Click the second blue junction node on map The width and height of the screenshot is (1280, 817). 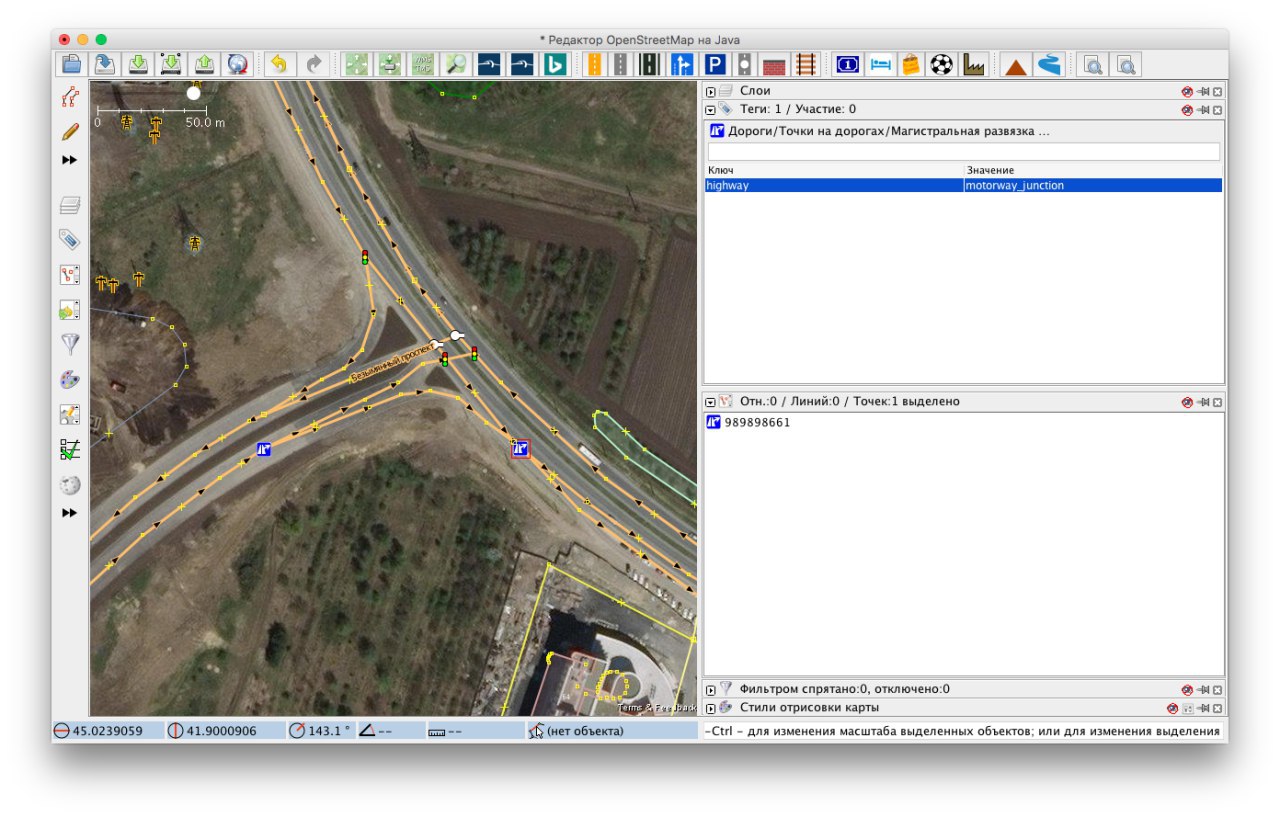point(263,449)
